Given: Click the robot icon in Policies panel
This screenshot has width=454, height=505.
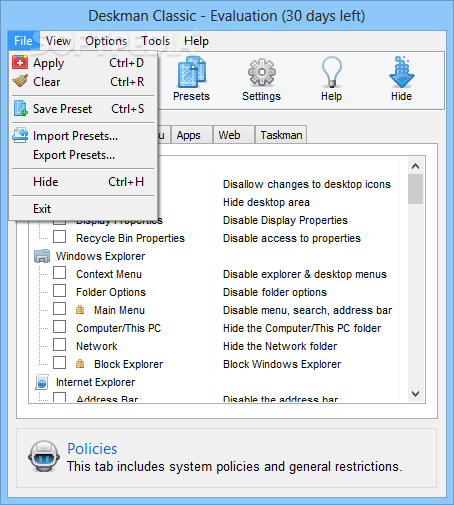Looking at the screenshot, I should [x=44, y=457].
